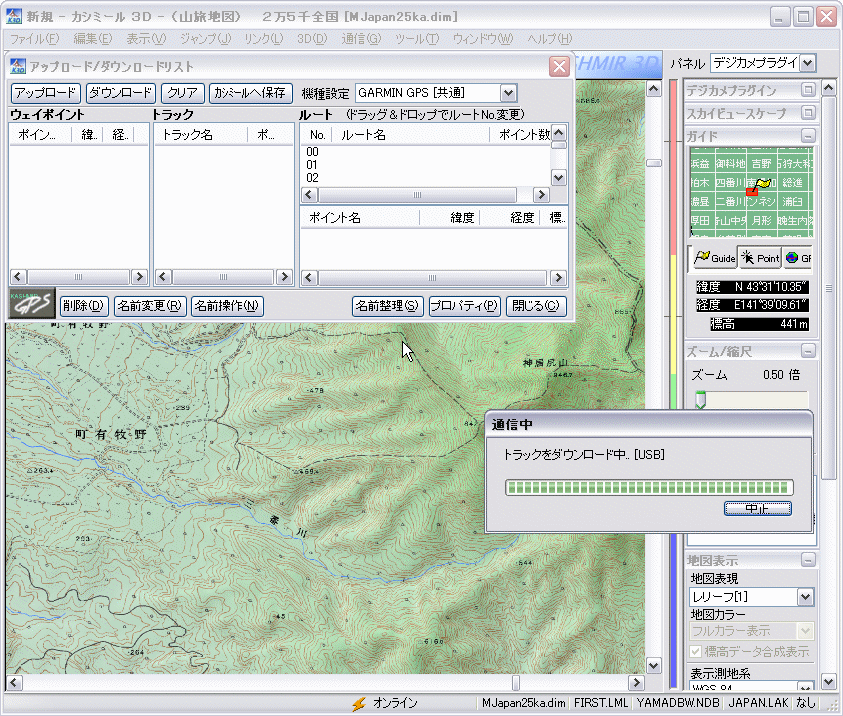
Task: Open the 機種設定 GARMIN GPS dropdown
Action: (x=509, y=93)
